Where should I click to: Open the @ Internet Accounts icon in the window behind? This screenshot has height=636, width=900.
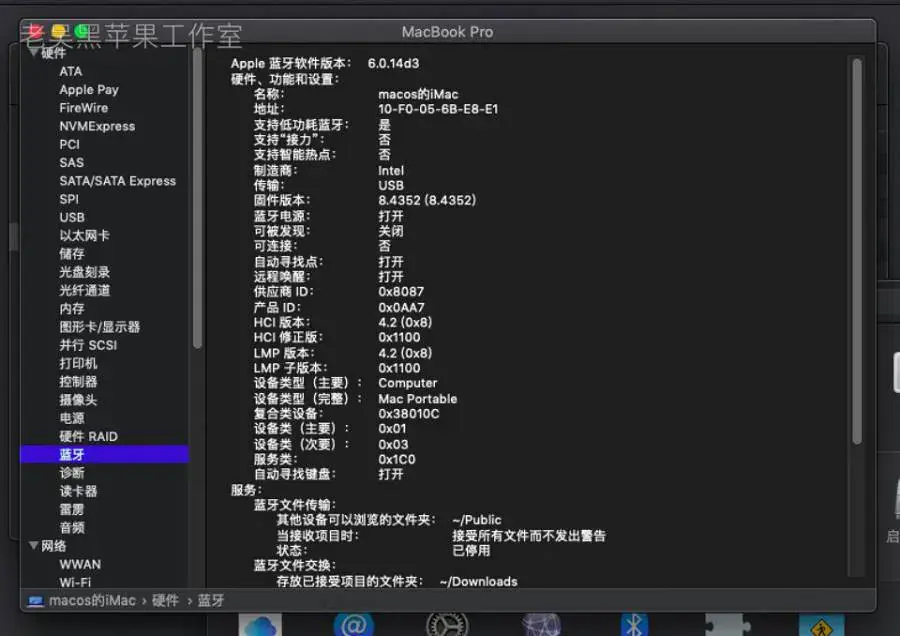354,624
